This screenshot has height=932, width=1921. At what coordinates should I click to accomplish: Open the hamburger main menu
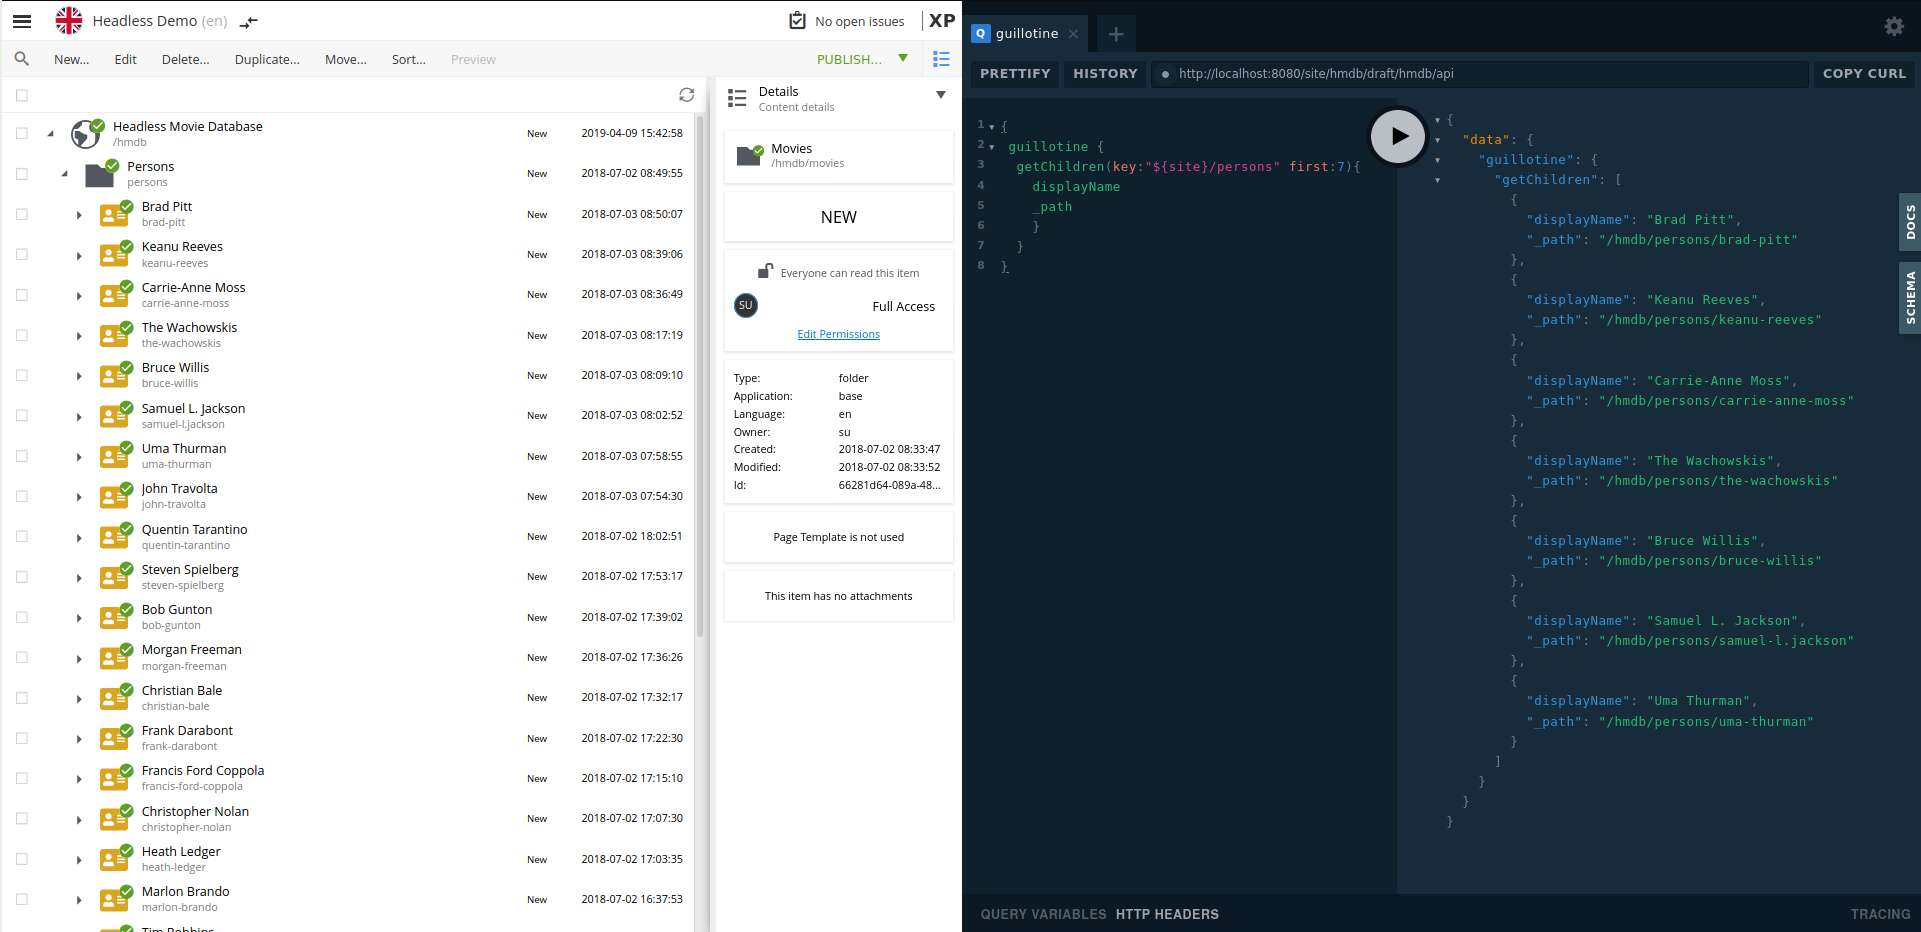[x=22, y=20]
